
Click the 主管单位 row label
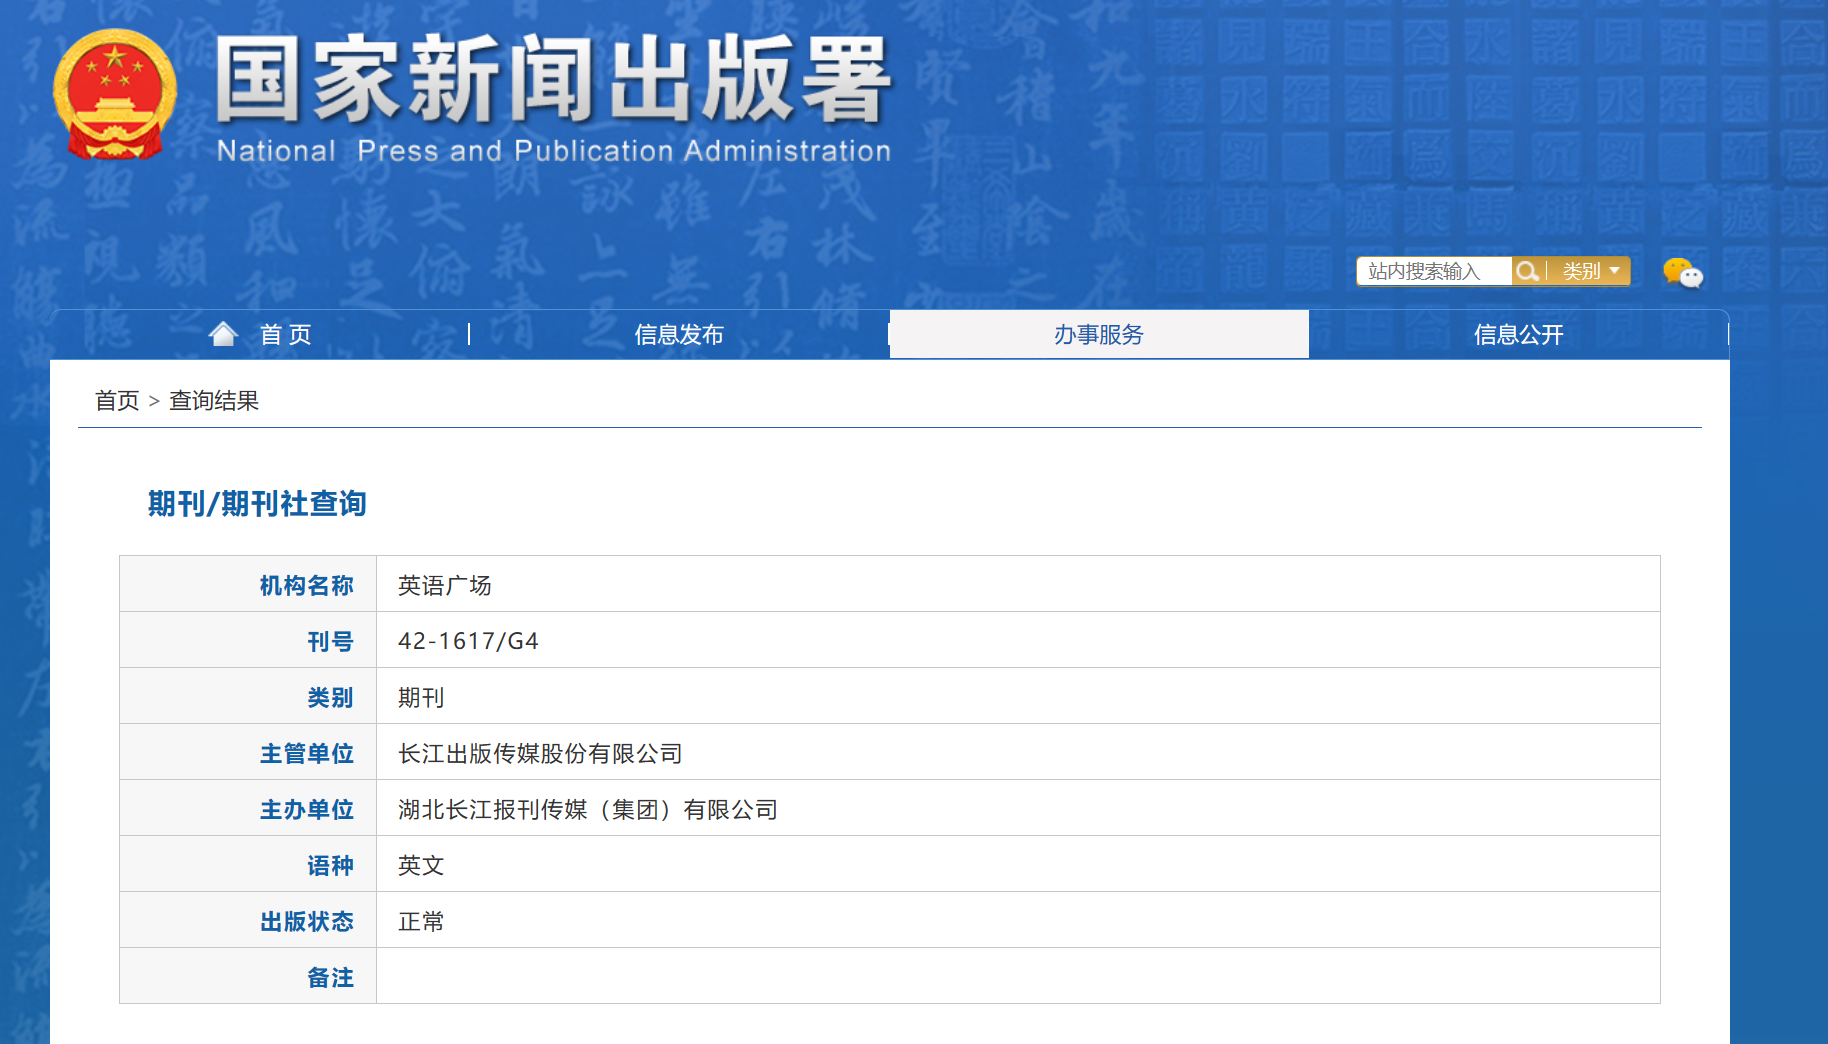pyautogui.click(x=307, y=753)
